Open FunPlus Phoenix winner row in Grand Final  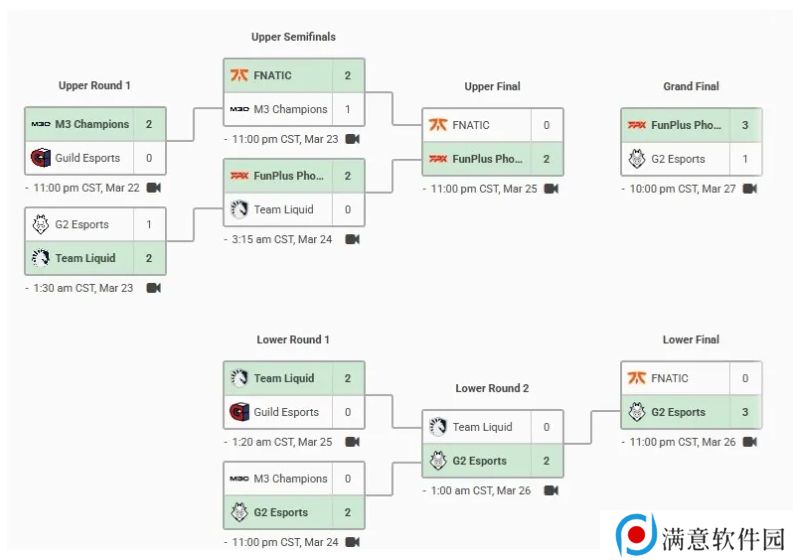click(x=691, y=125)
